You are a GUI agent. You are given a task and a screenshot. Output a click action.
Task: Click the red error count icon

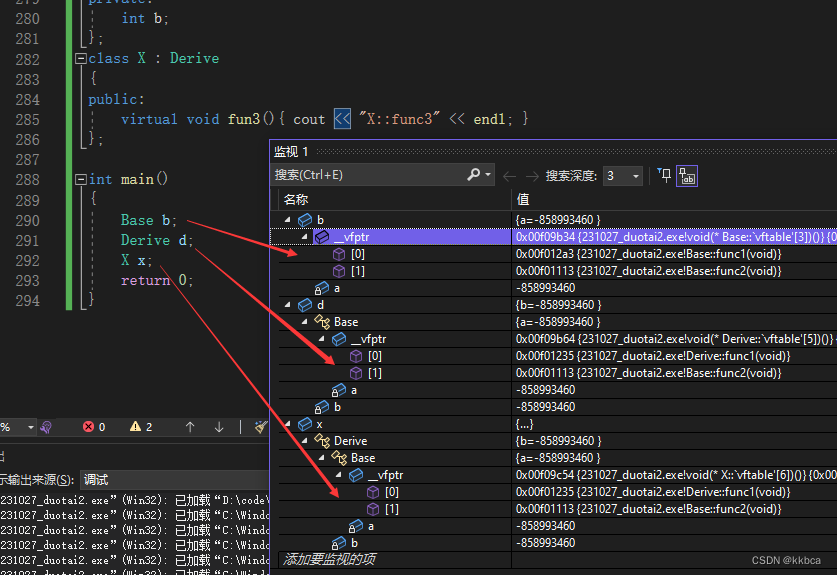coord(87,427)
